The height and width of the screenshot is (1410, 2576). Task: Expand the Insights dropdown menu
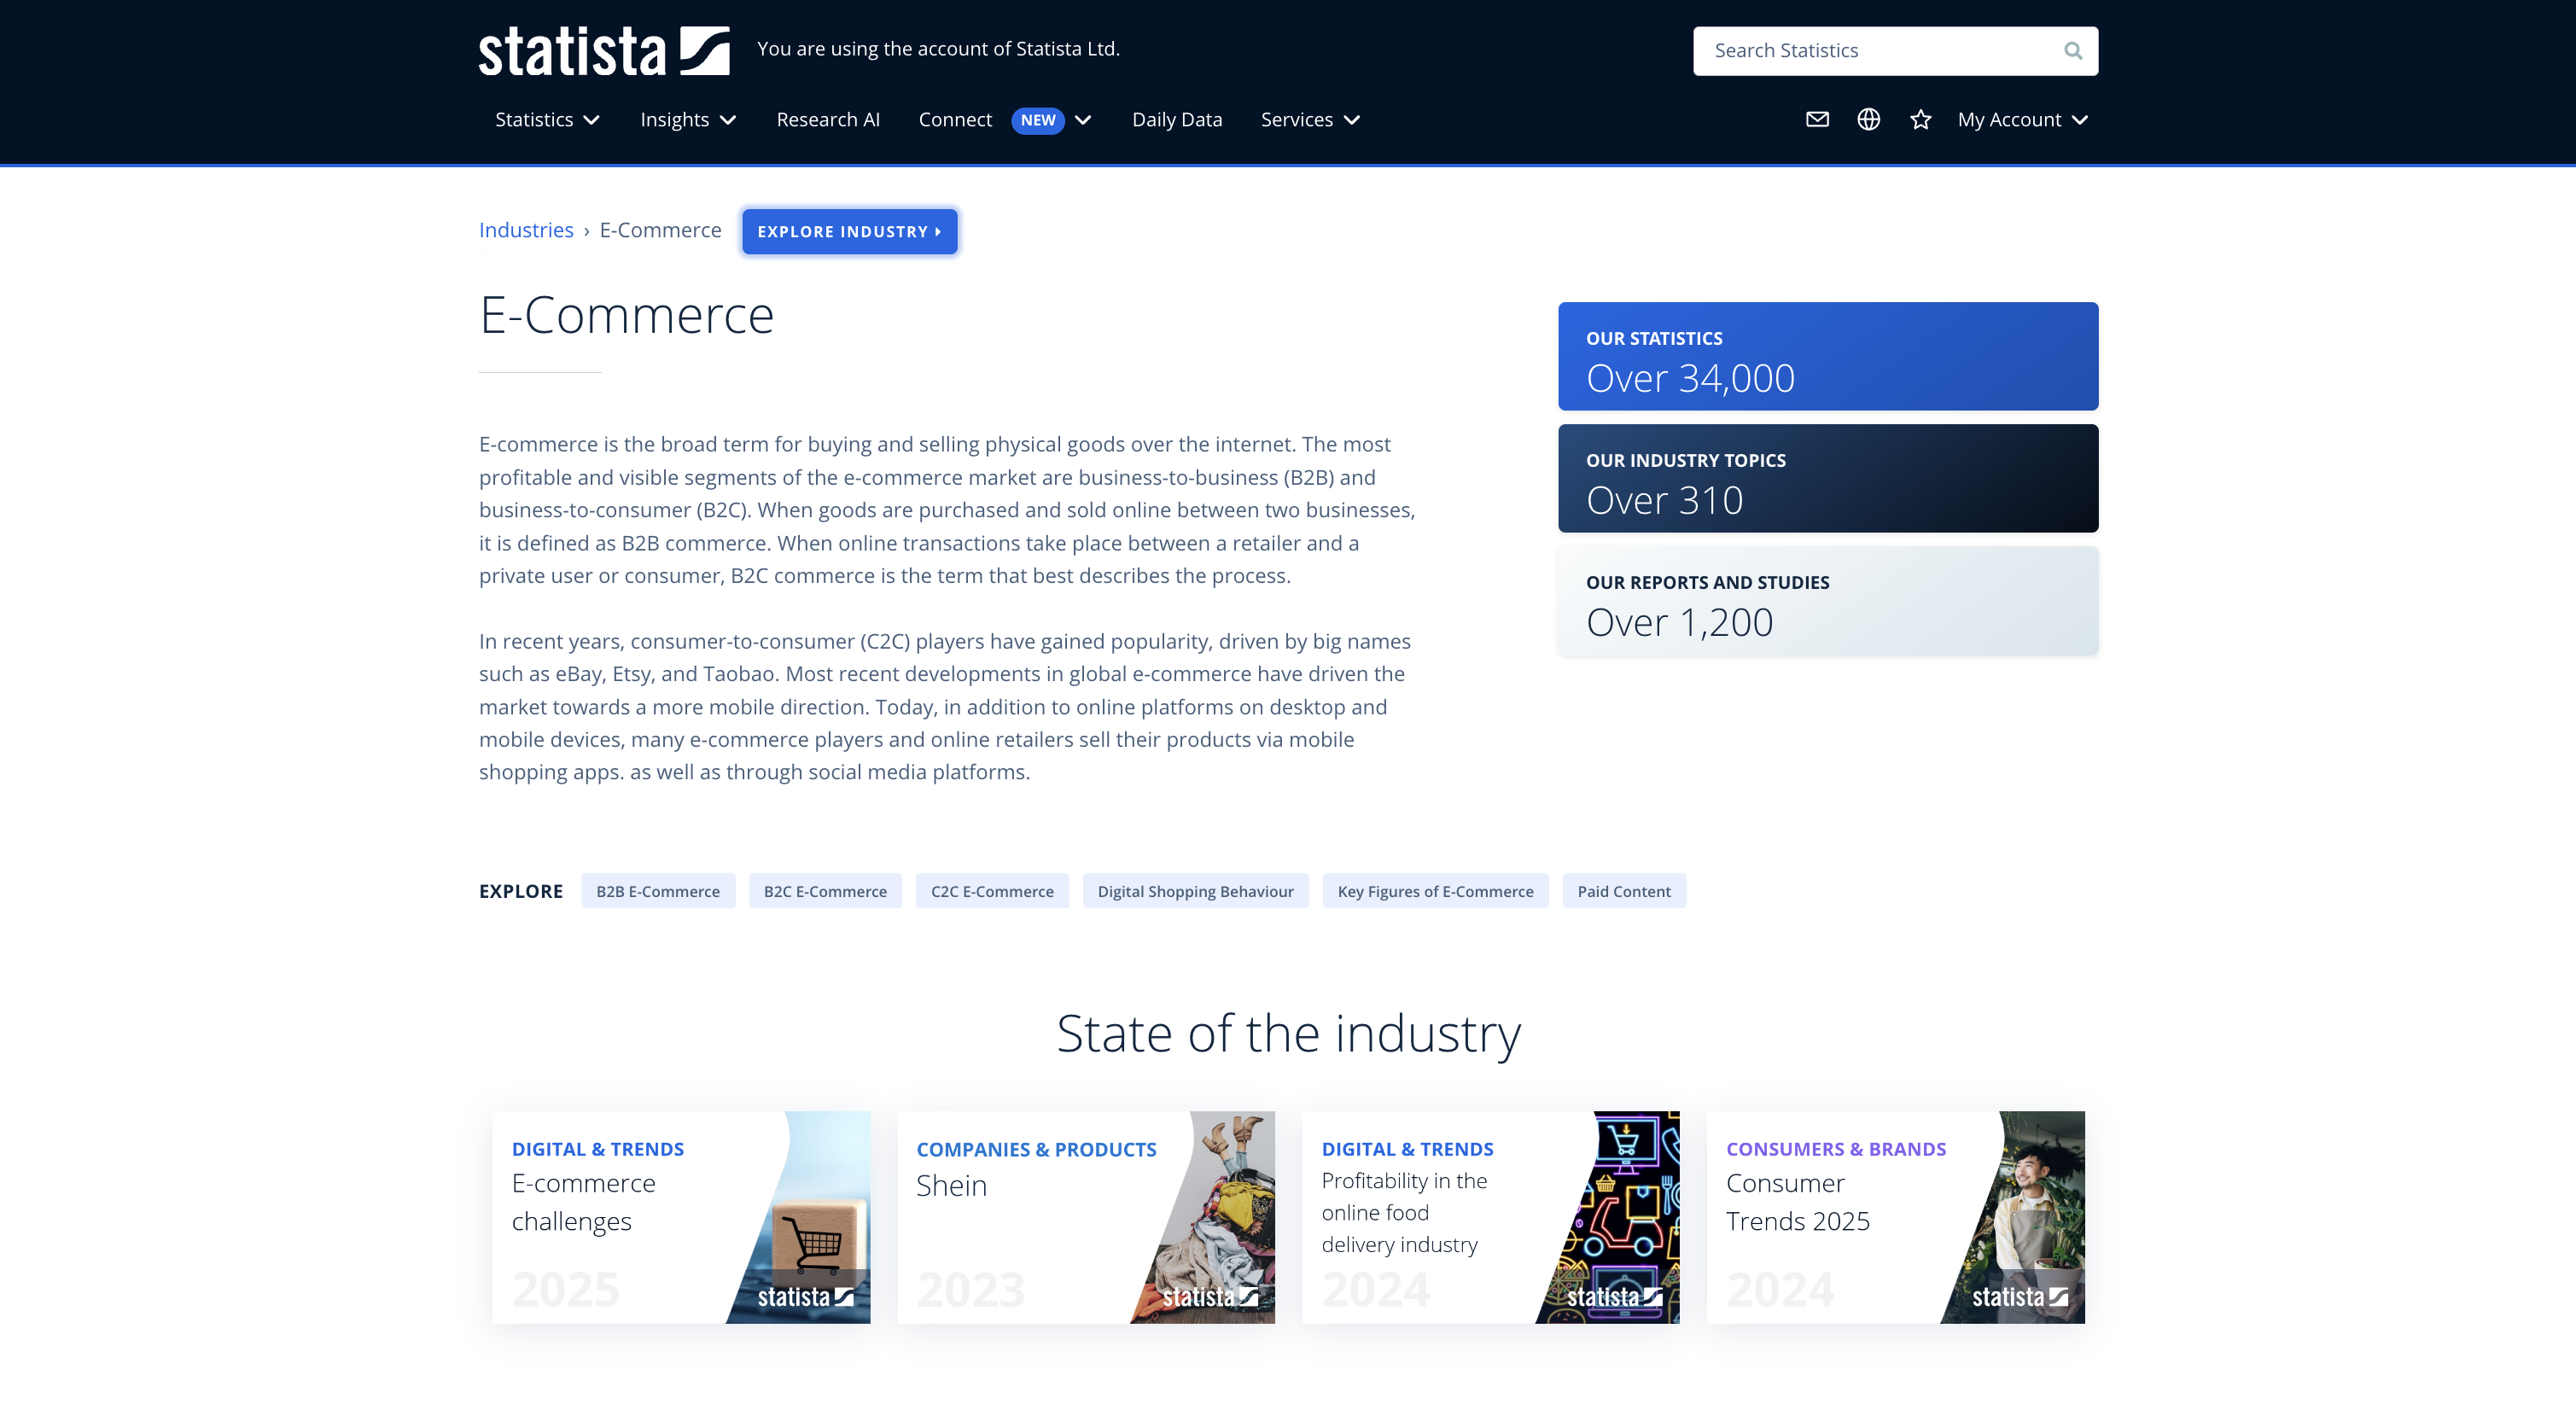[x=688, y=120]
